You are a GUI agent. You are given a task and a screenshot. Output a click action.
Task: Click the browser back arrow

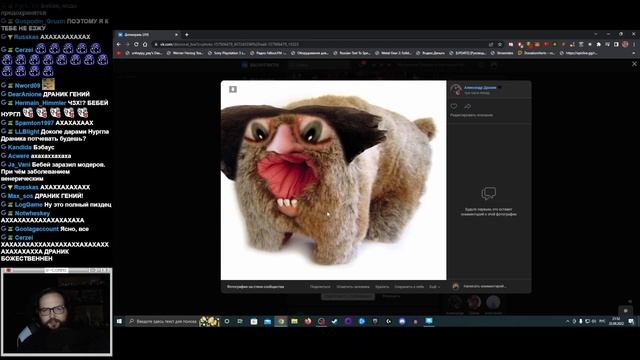(119, 44)
